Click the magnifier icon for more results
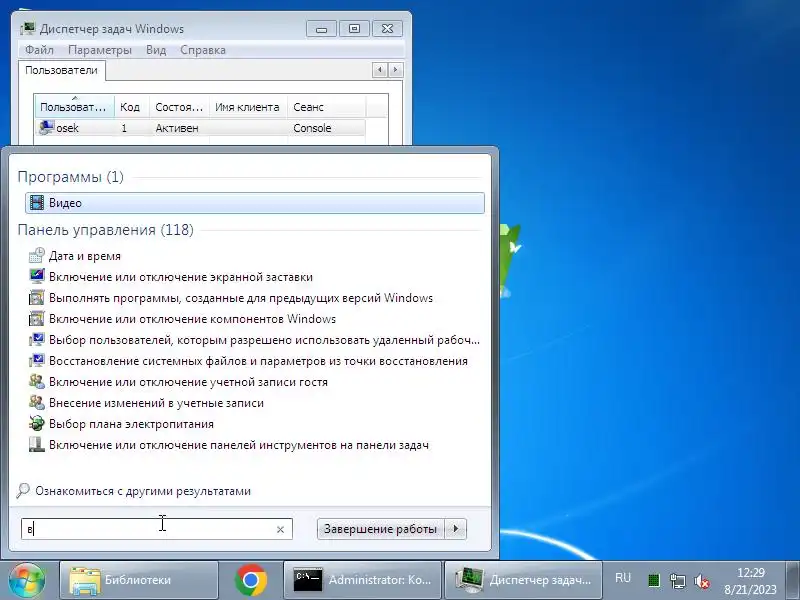800x600 pixels. 23,490
